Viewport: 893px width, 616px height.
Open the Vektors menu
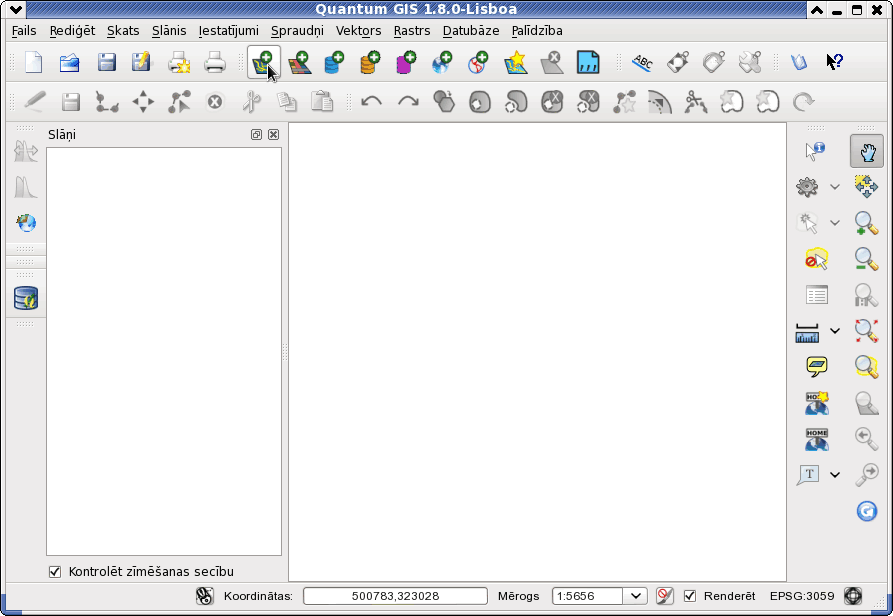pyautogui.click(x=358, y=31)
